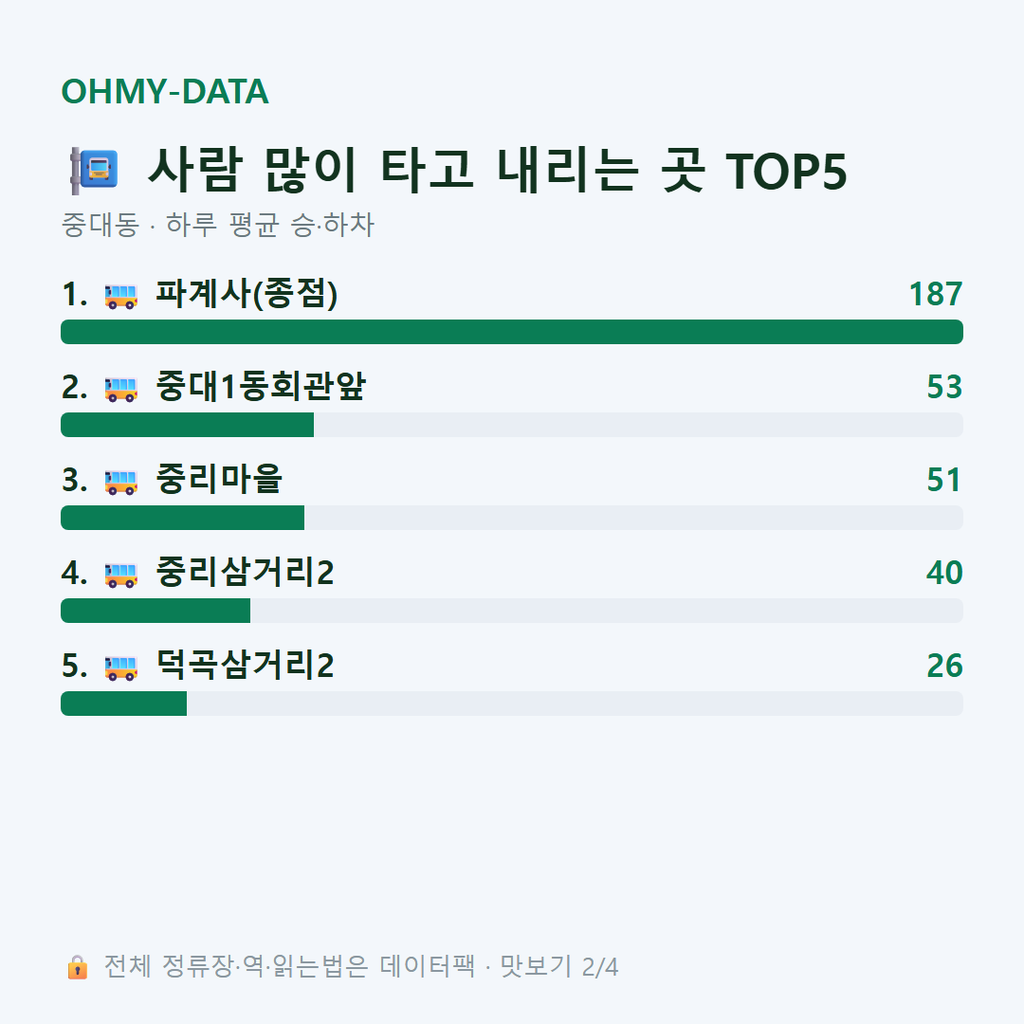Click the bus icon beside 덕곡삼거리2
Screen dimensions: 1024x1024
pos(121,667)
